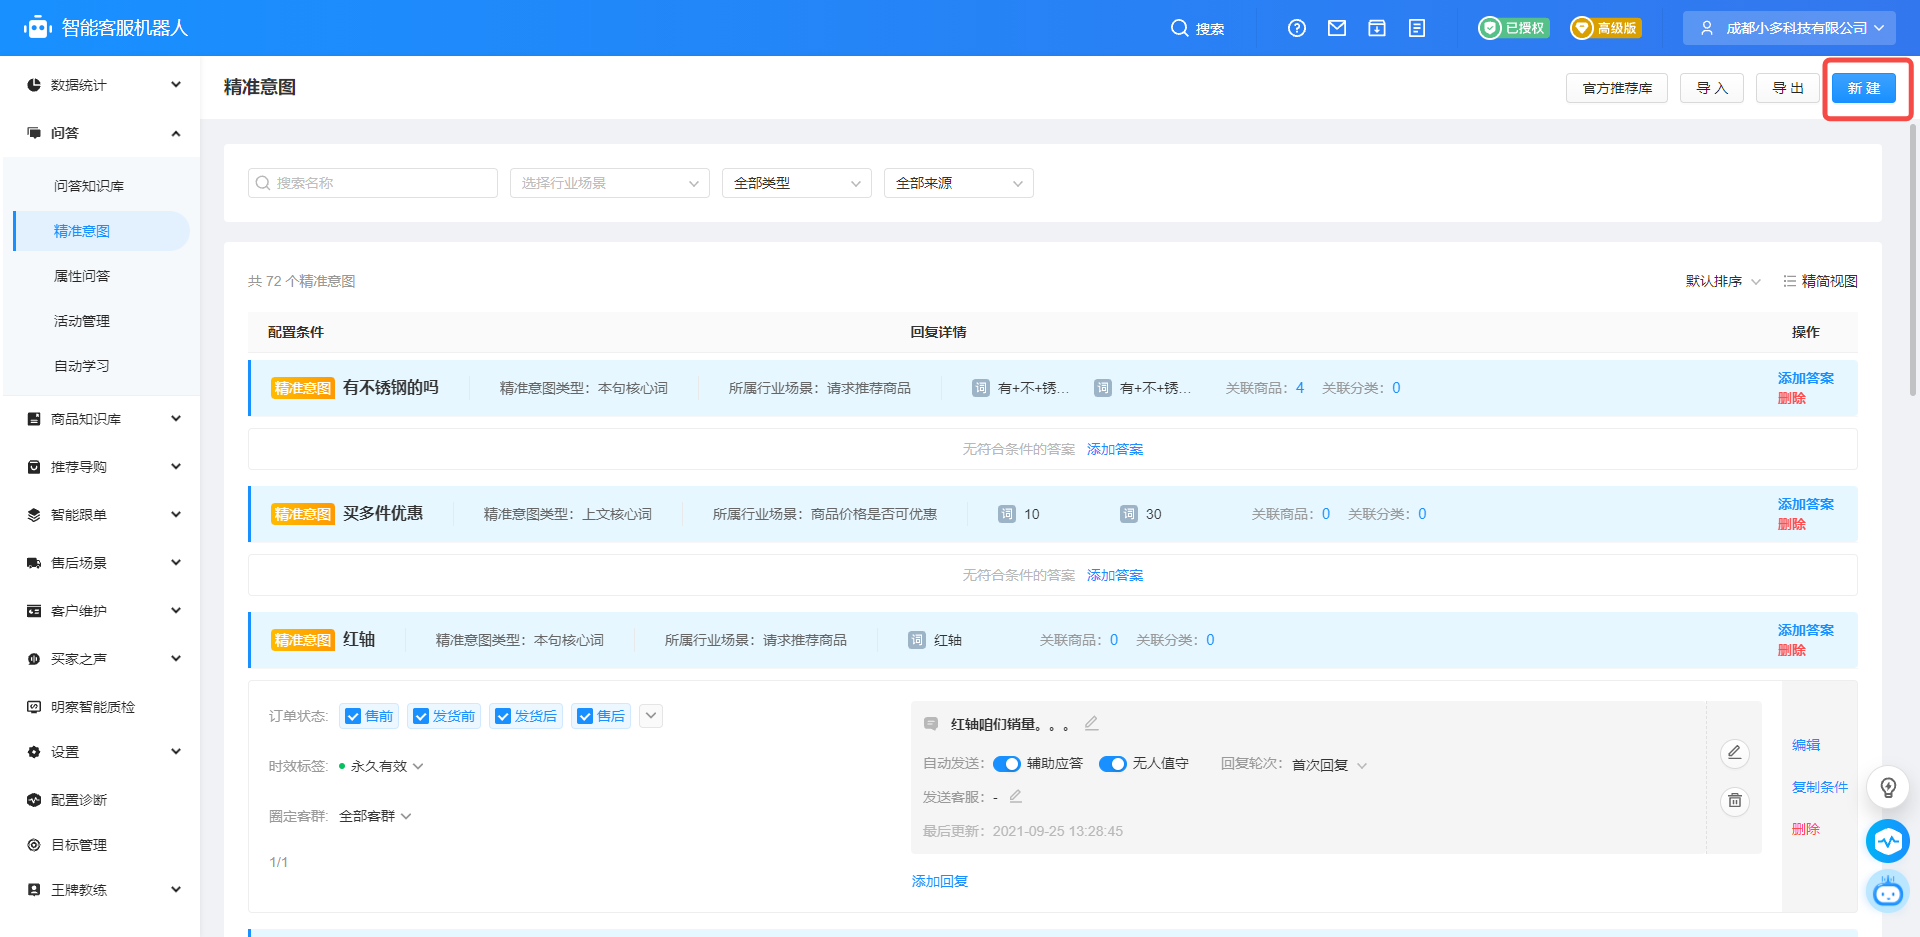
Task: Click the download box icon in the header
Action: [x=1377, y=28]
